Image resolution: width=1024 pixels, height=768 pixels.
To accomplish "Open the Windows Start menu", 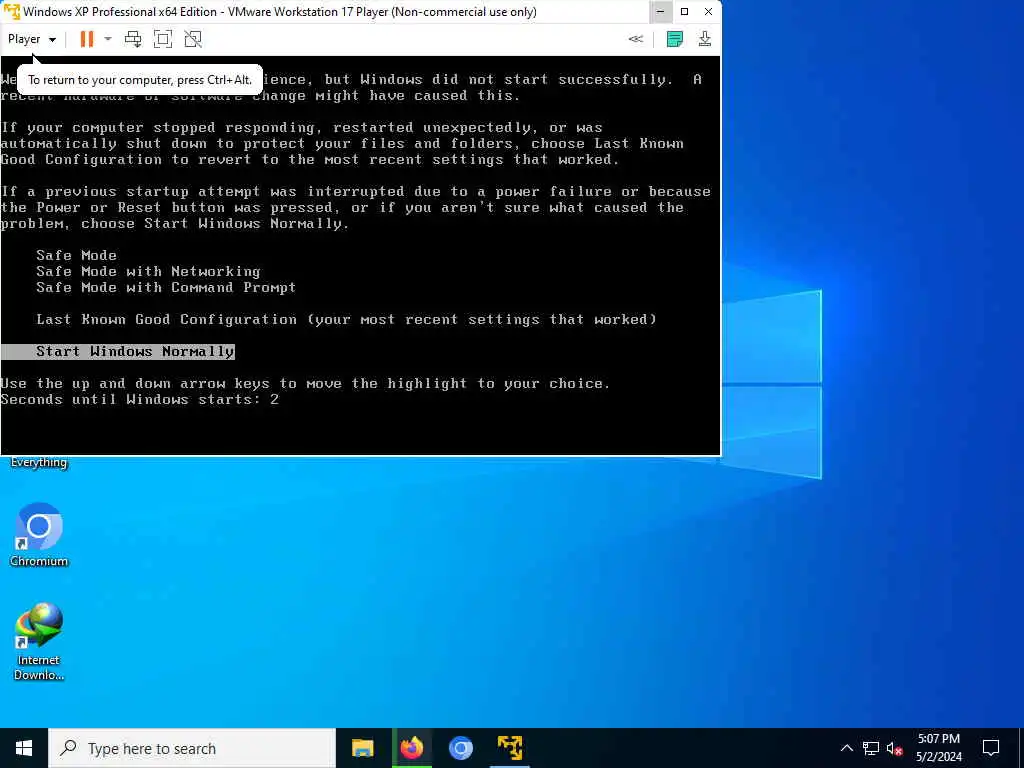I will [24, 748].
